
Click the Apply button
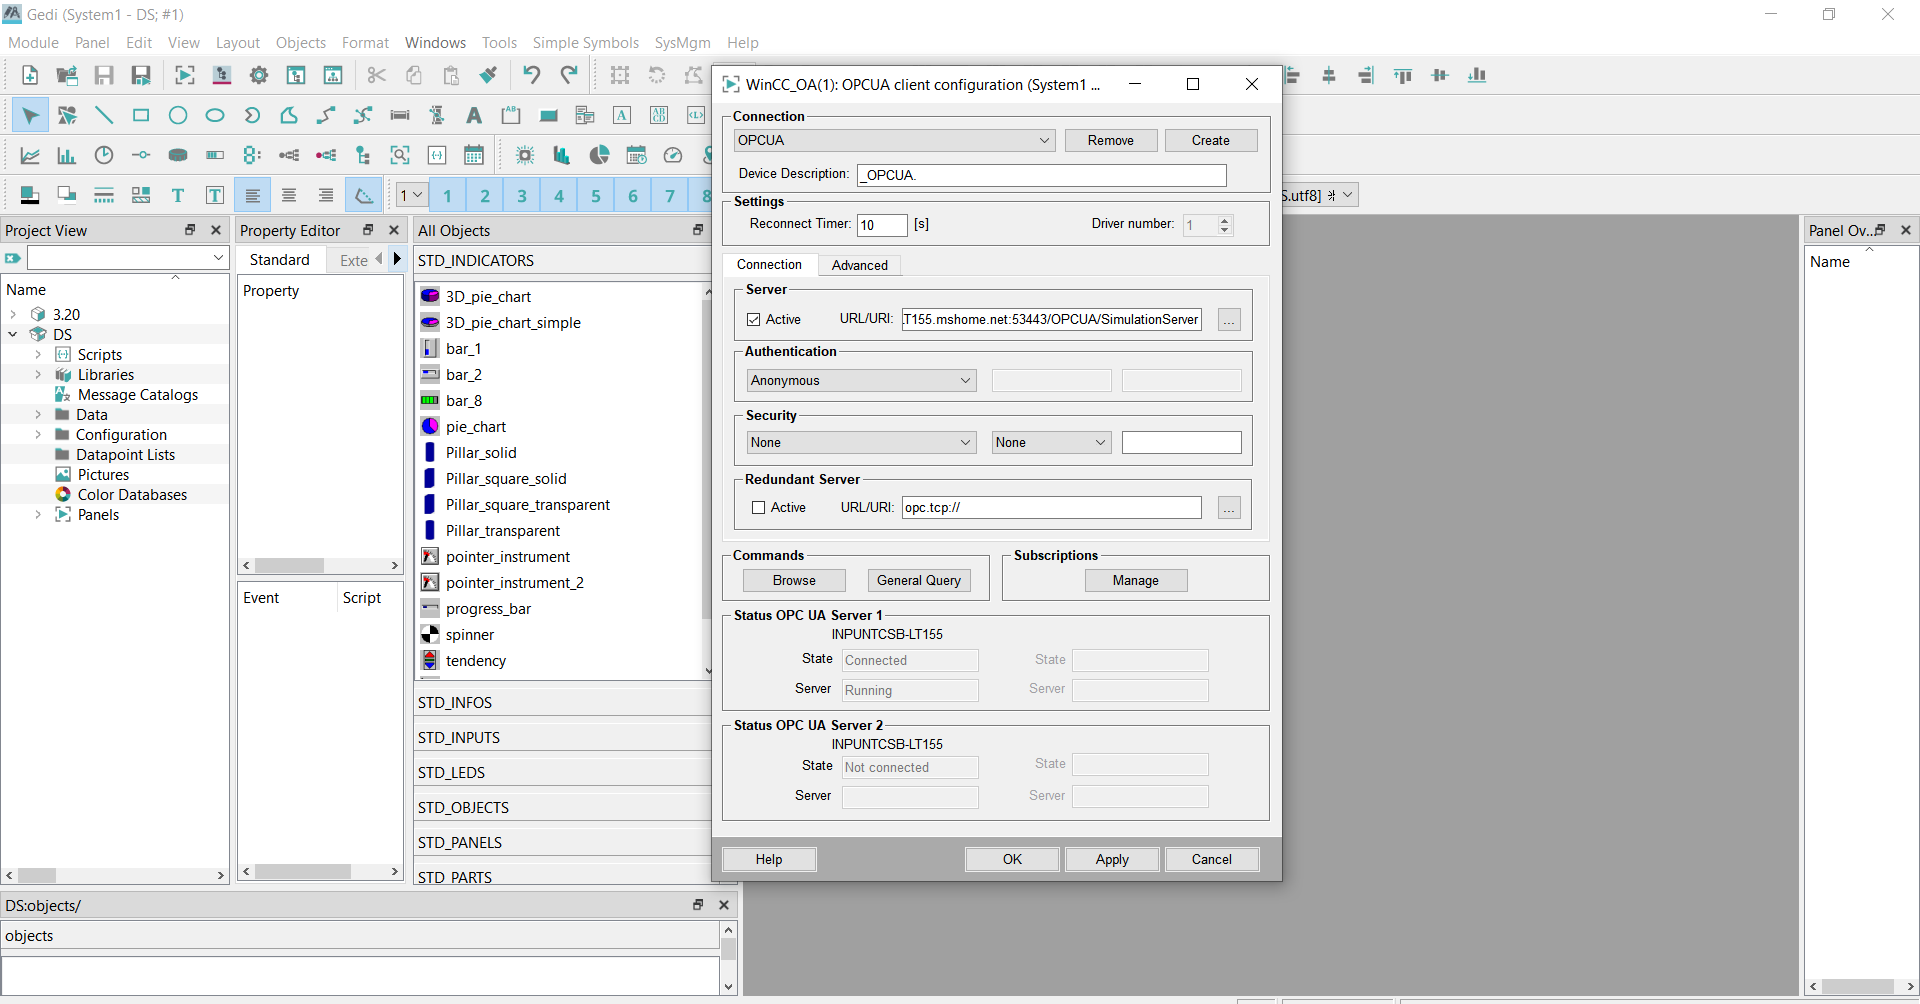1111,860
